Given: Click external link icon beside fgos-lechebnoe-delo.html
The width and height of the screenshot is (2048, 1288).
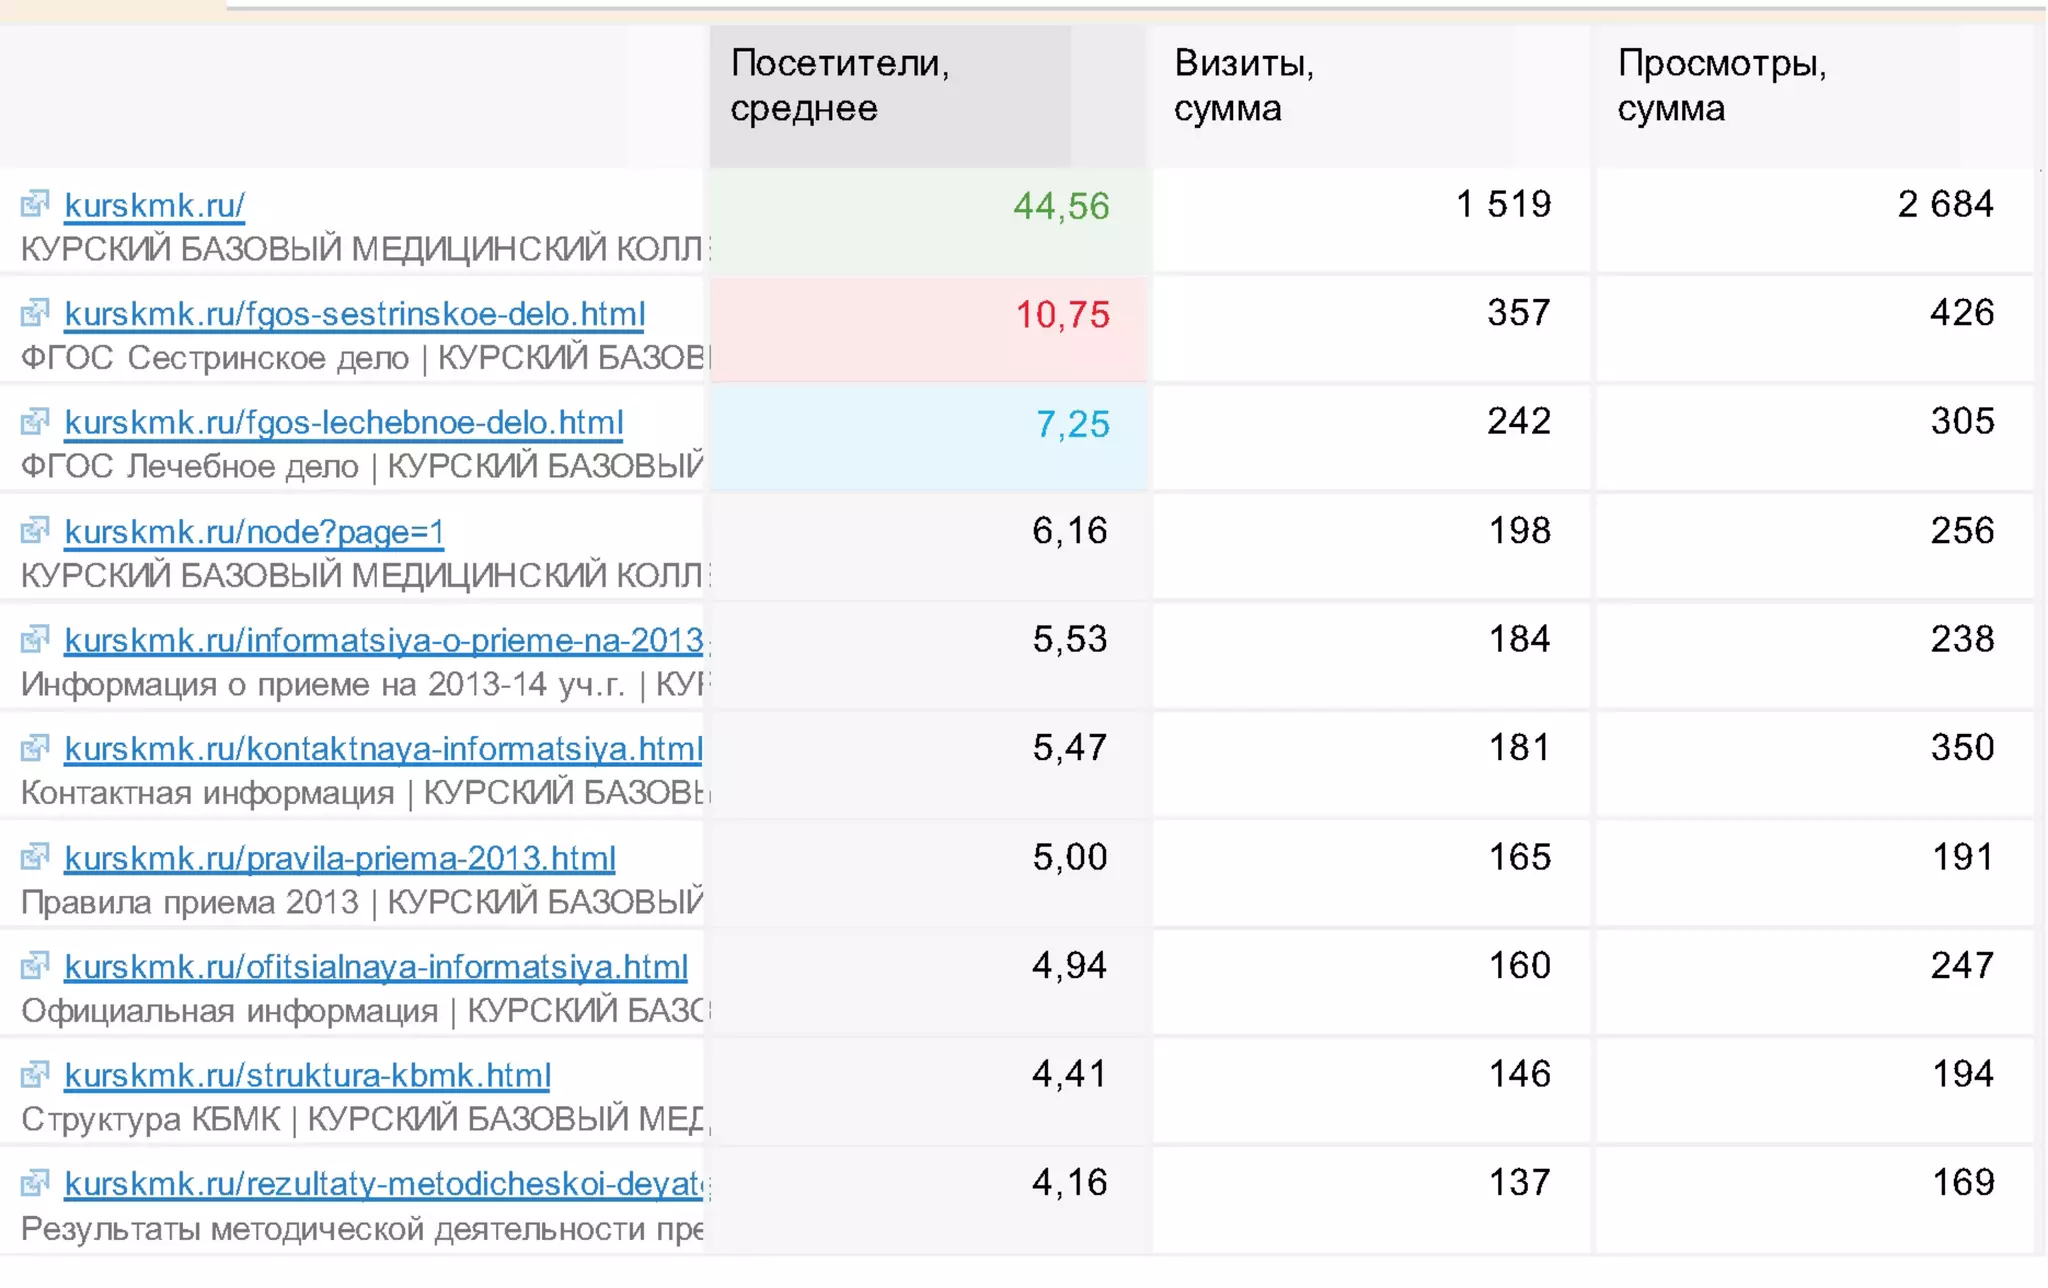Looking at the screenshot, I should coord(34,422).
